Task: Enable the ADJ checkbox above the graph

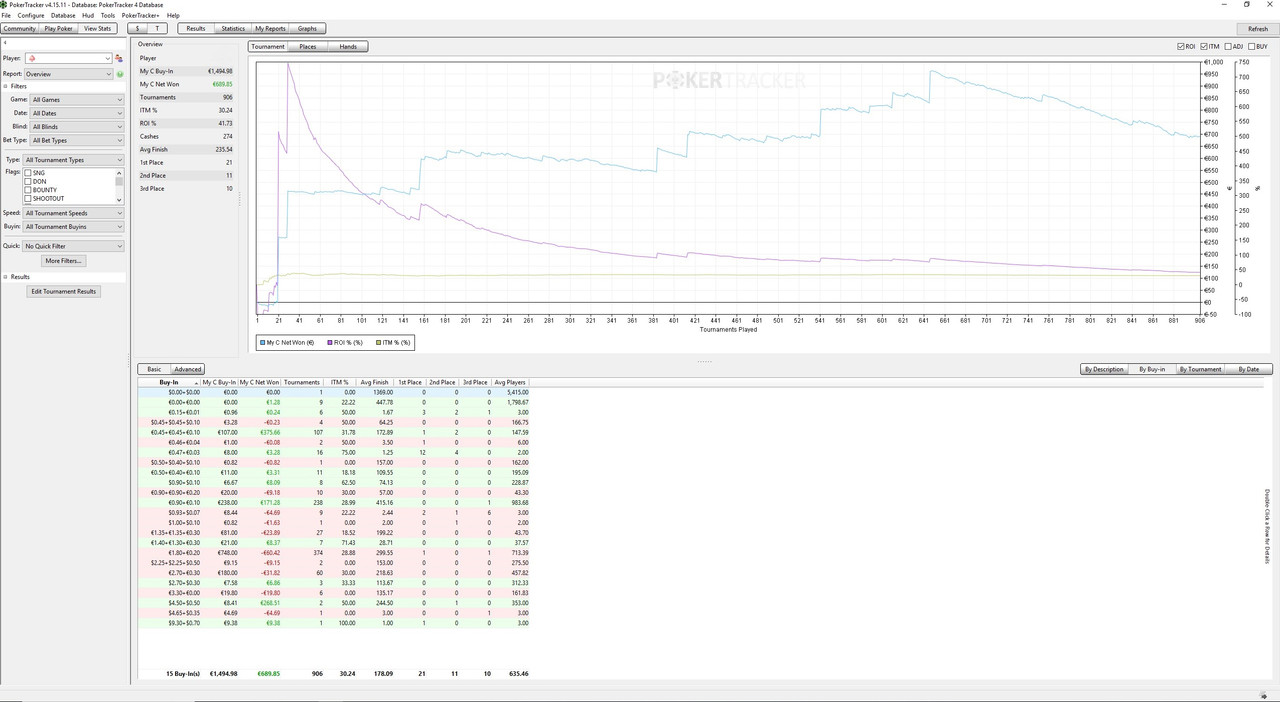Action: click(1227, 46)
